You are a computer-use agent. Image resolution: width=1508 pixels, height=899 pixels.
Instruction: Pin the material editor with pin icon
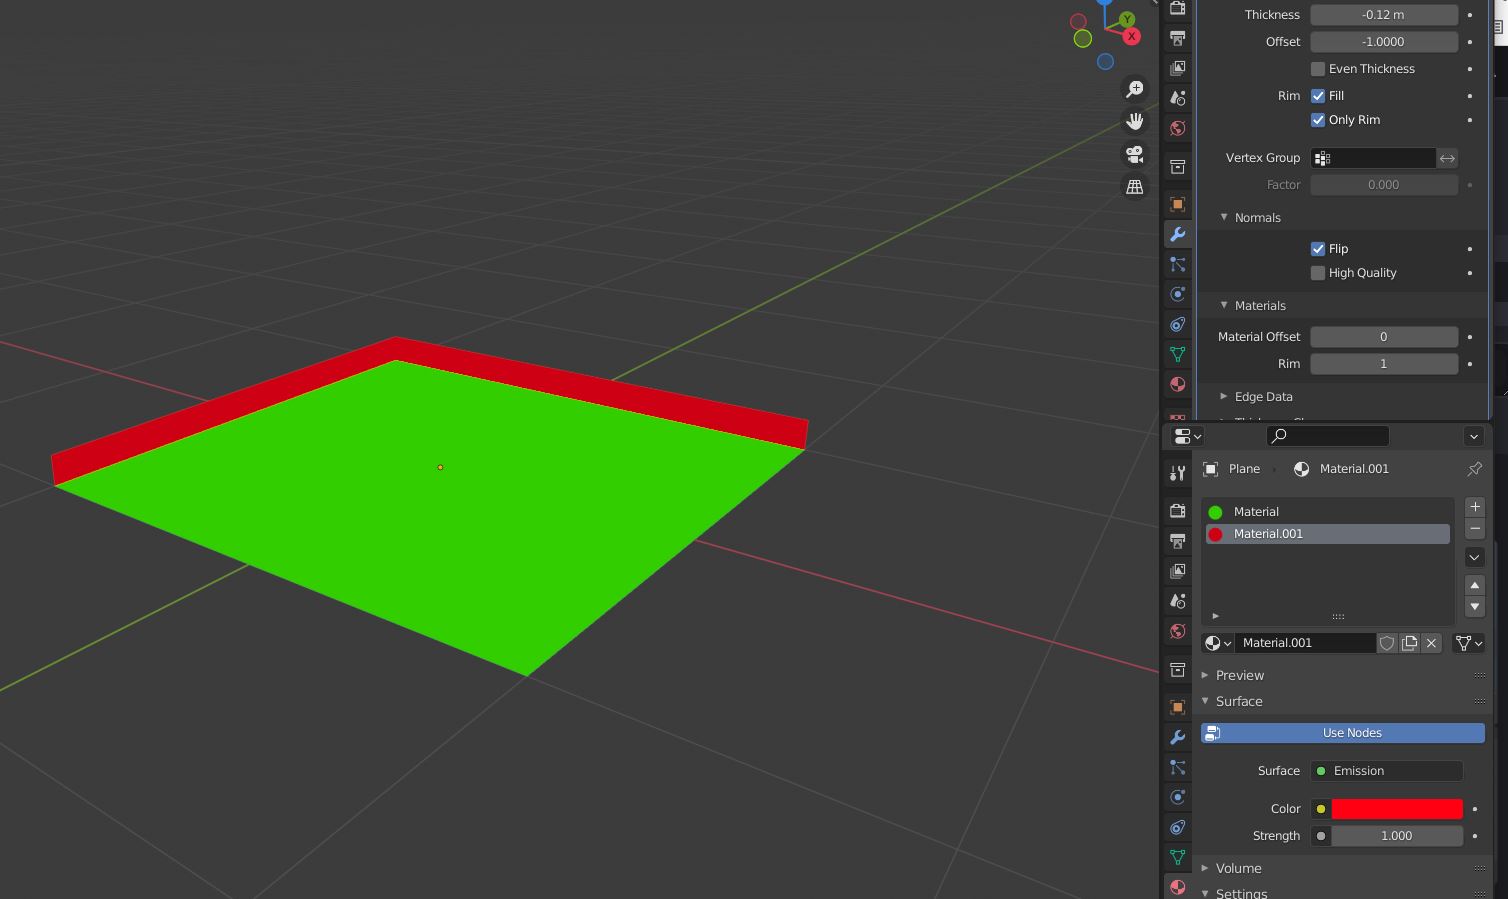[1474, 469]
